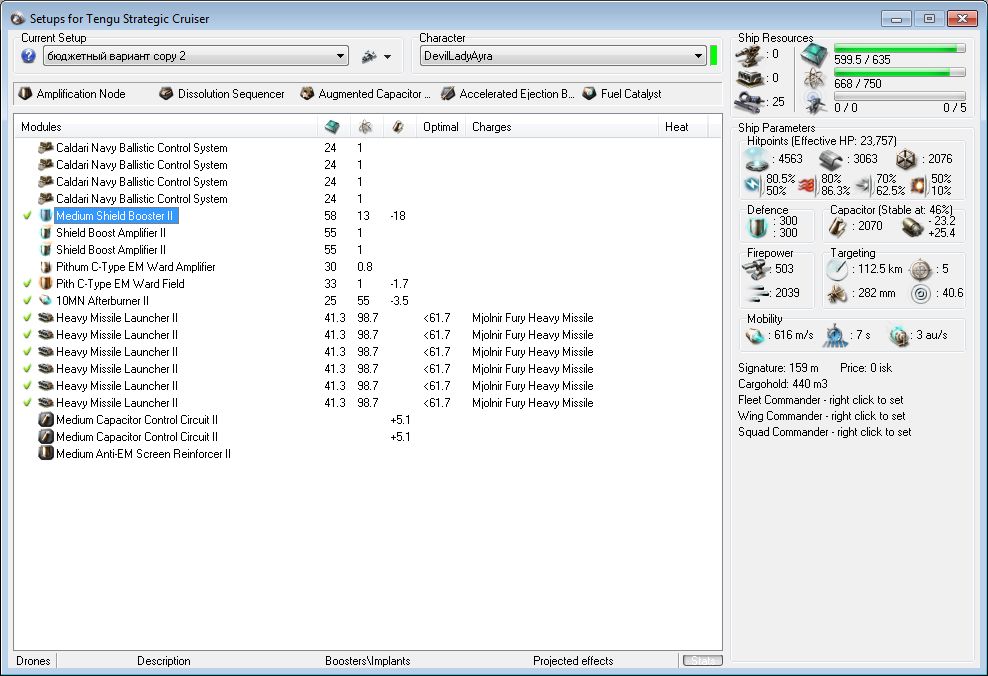Click the powergrid usage bar 668 / 750

tap(900, 72)
